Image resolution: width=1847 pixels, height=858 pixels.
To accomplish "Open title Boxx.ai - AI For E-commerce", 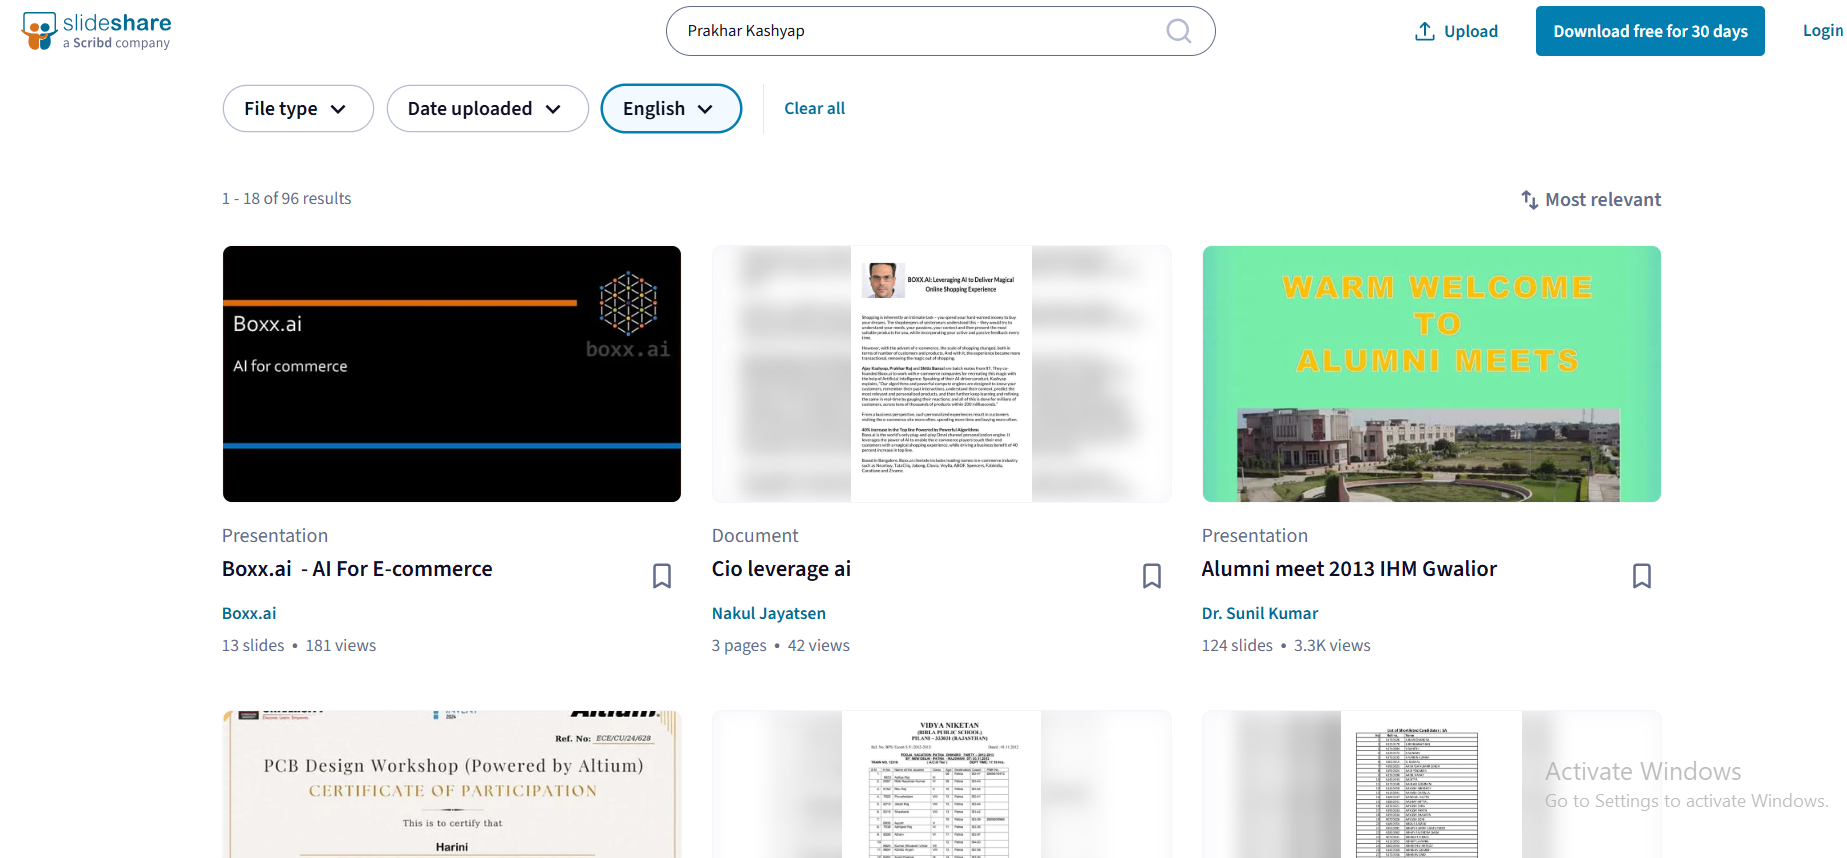I will click(x=357, y=569).
